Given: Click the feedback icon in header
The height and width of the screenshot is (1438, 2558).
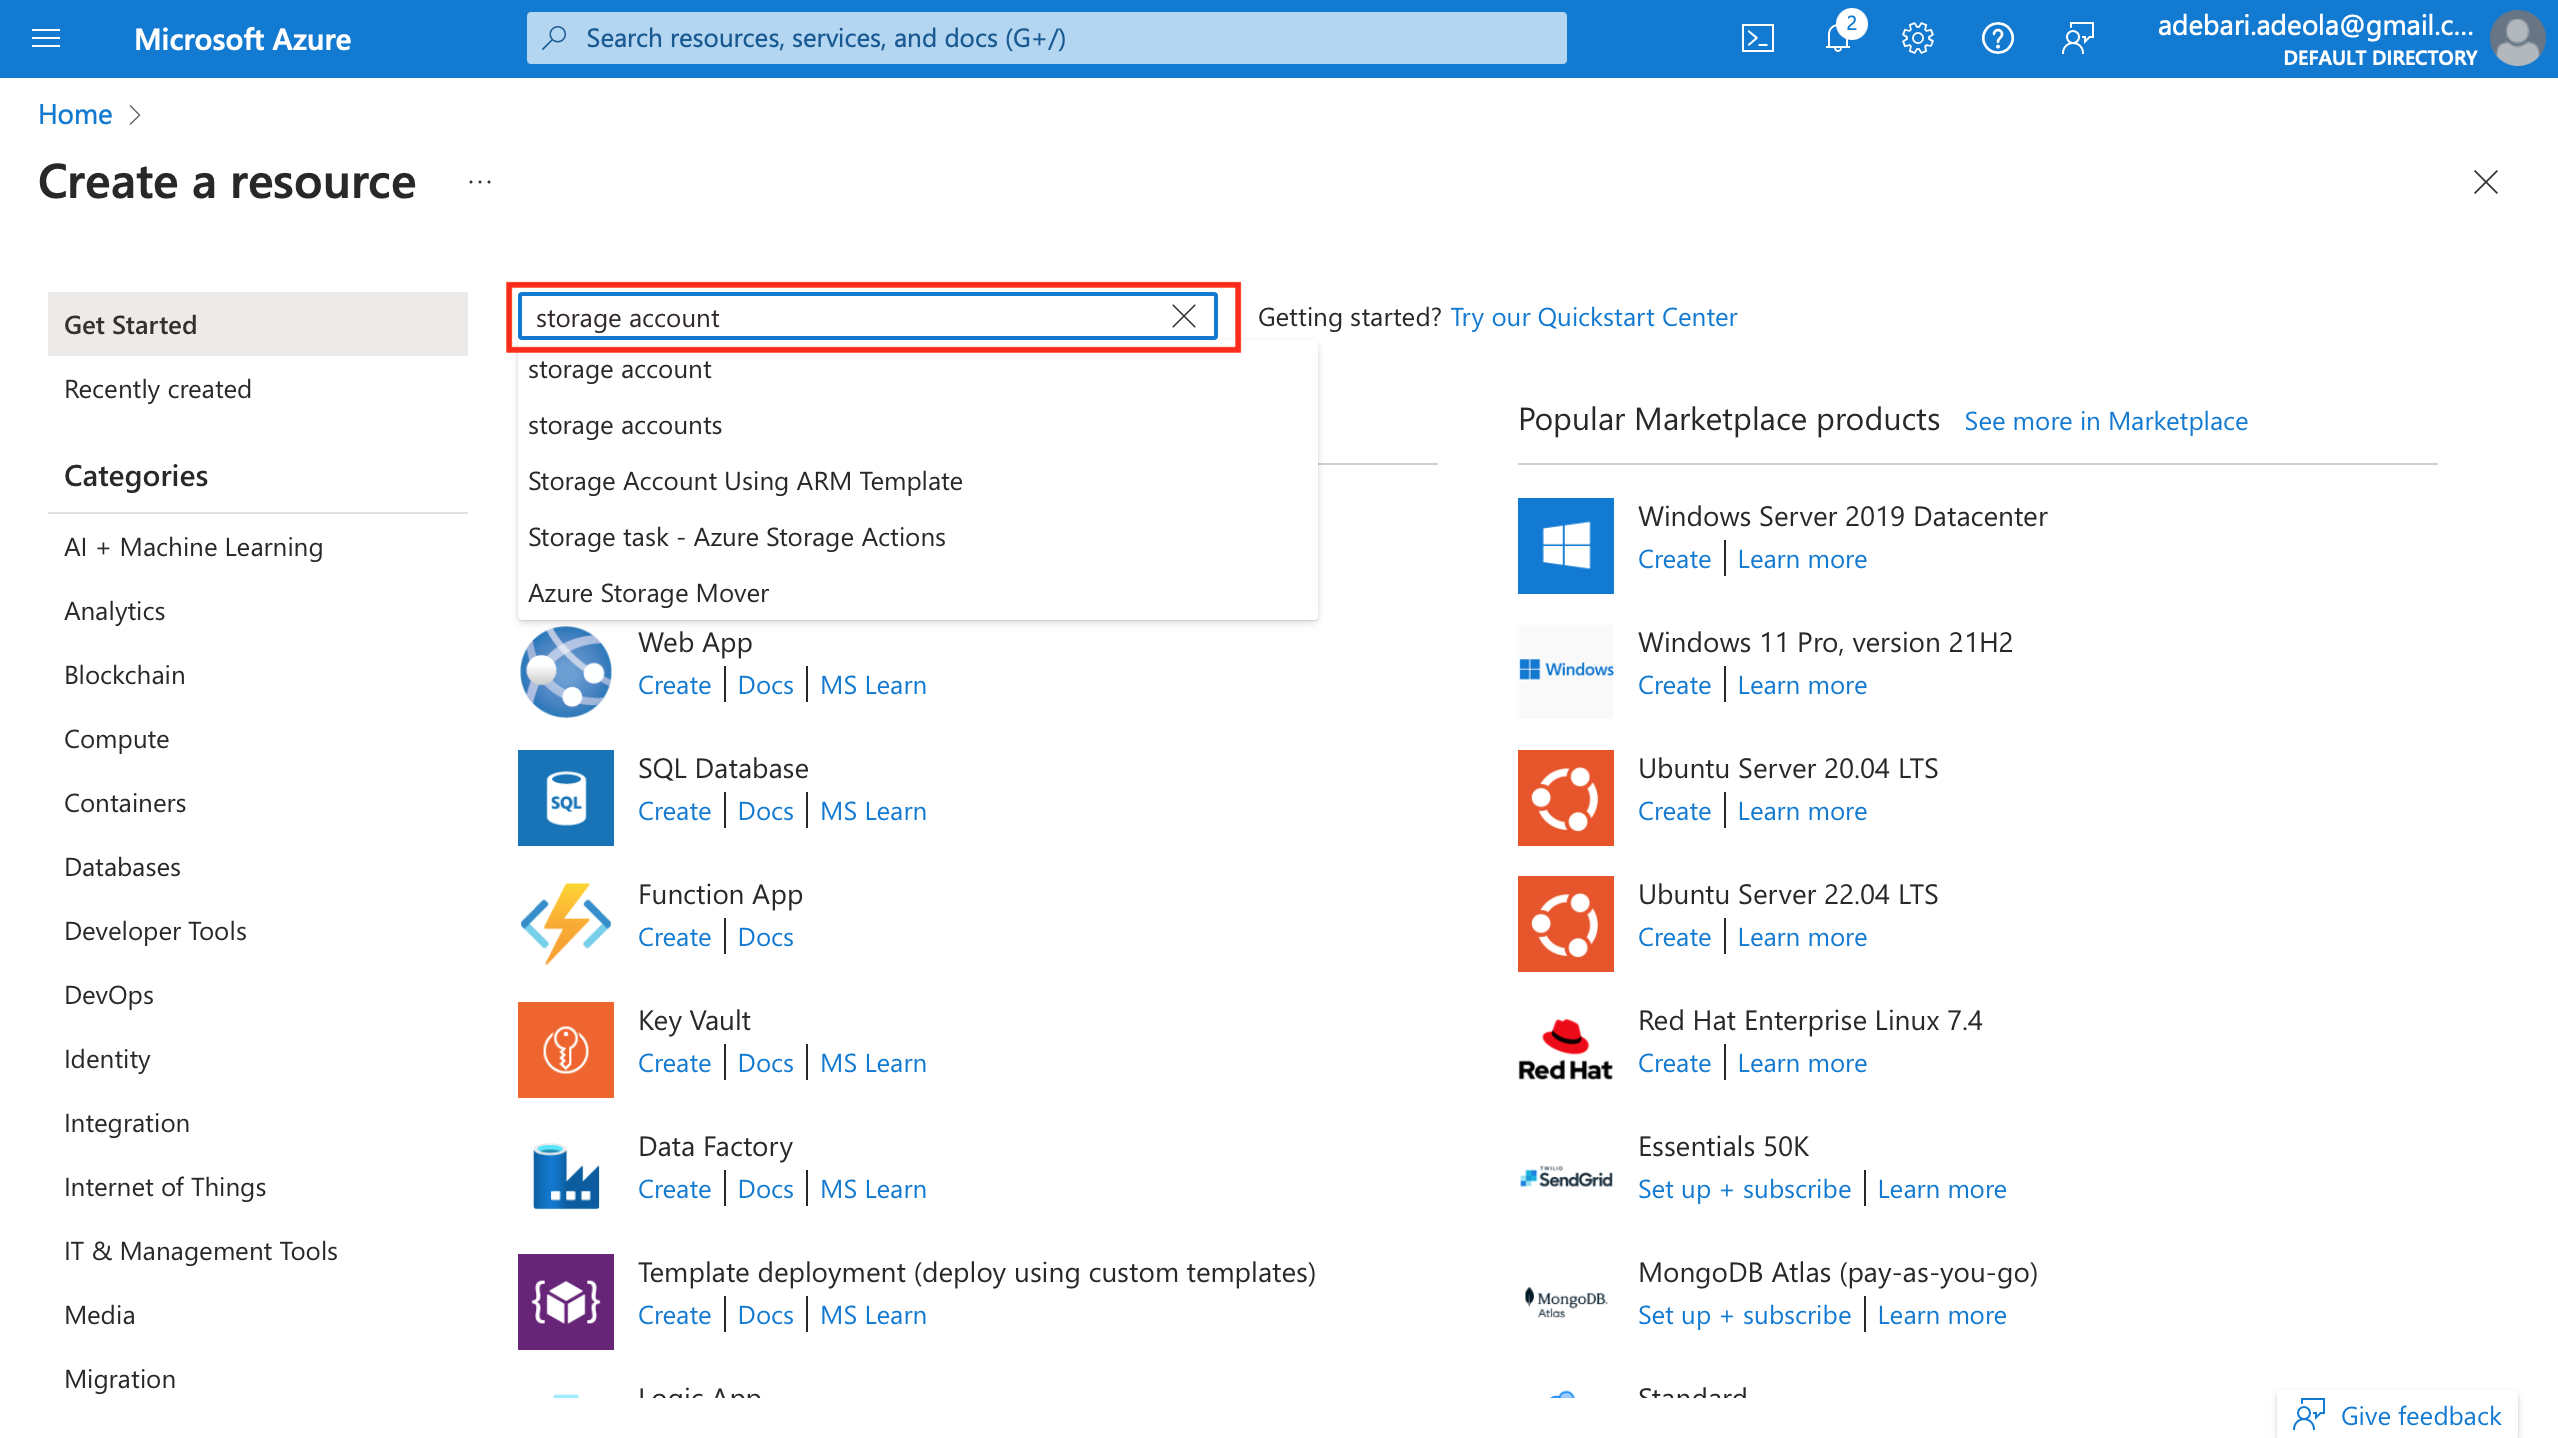Looking at the screenshot, I should [2077, 38].
